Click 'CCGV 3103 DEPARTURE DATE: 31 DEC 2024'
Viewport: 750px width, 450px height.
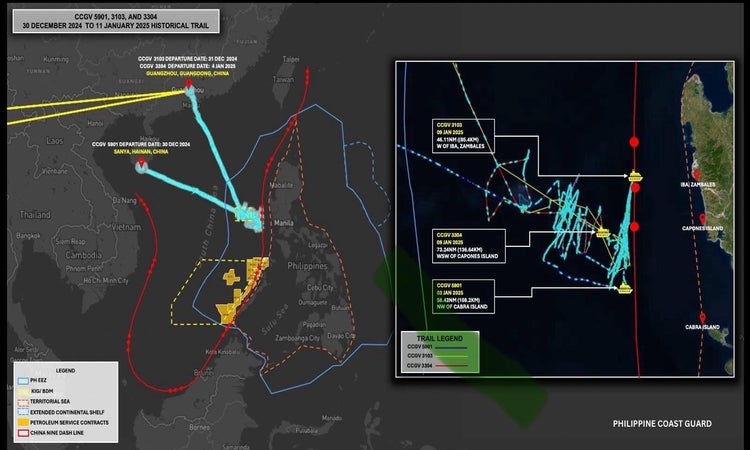click(188, 58)
